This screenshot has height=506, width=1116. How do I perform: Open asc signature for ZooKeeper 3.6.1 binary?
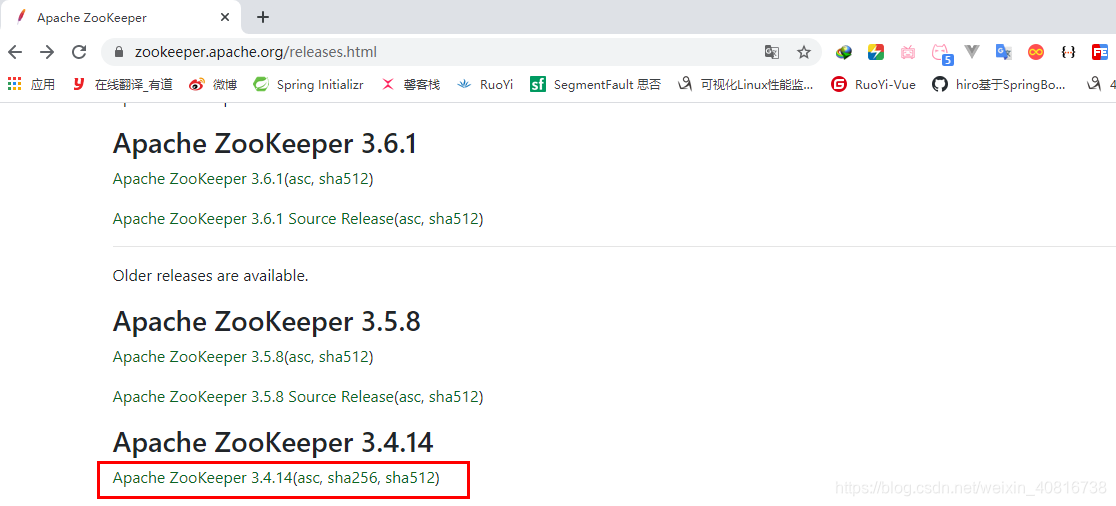(299, 179)
